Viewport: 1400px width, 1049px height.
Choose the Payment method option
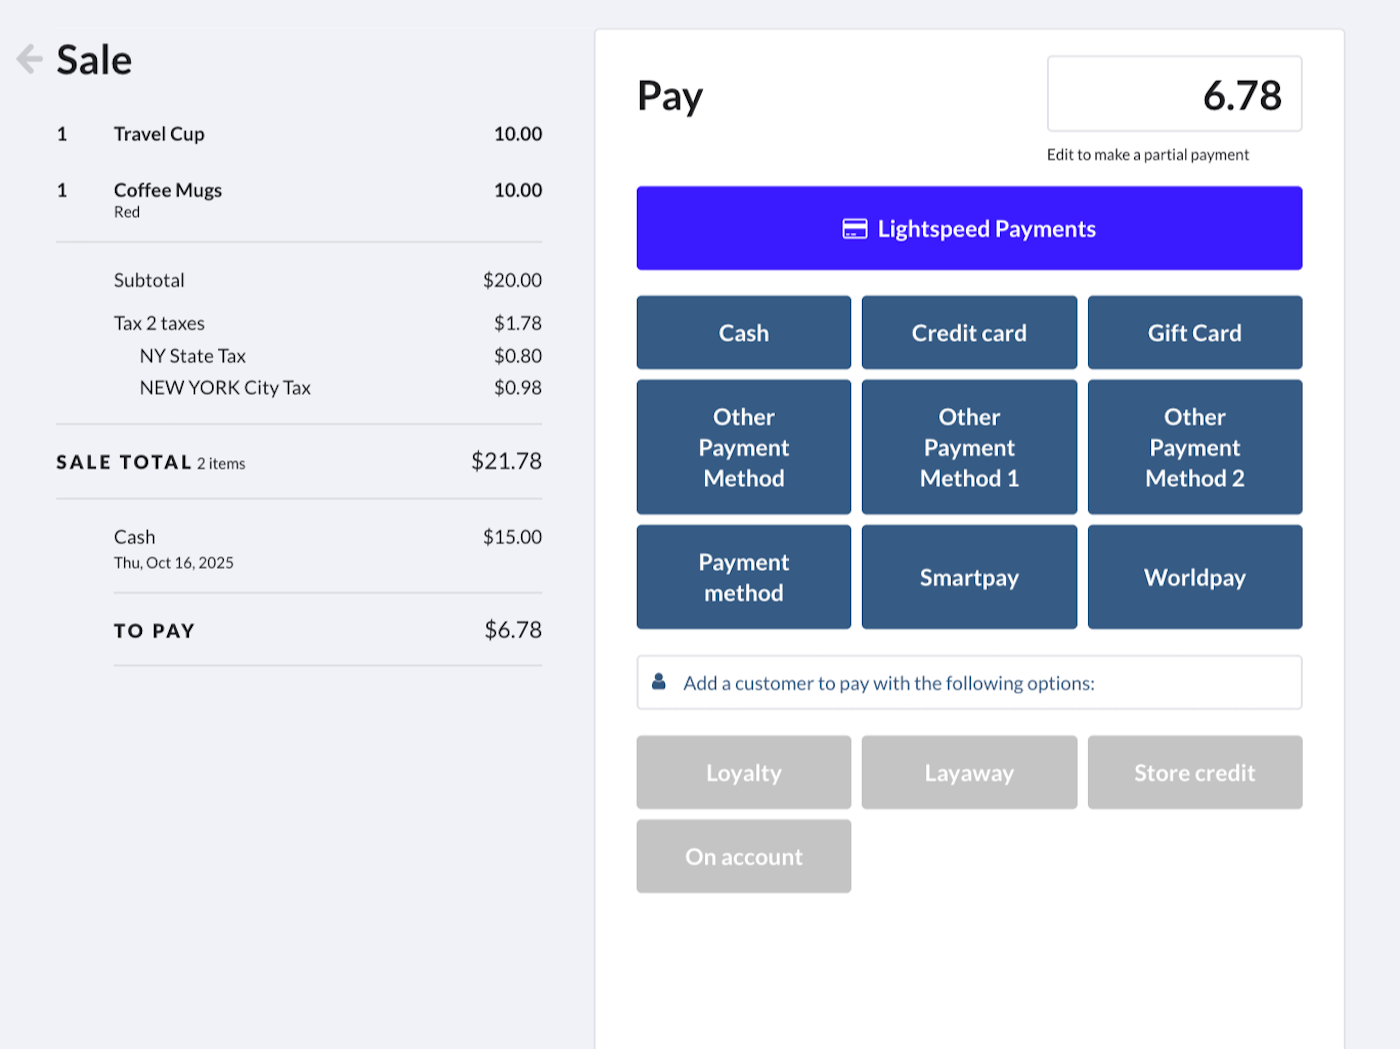(743, 577)
